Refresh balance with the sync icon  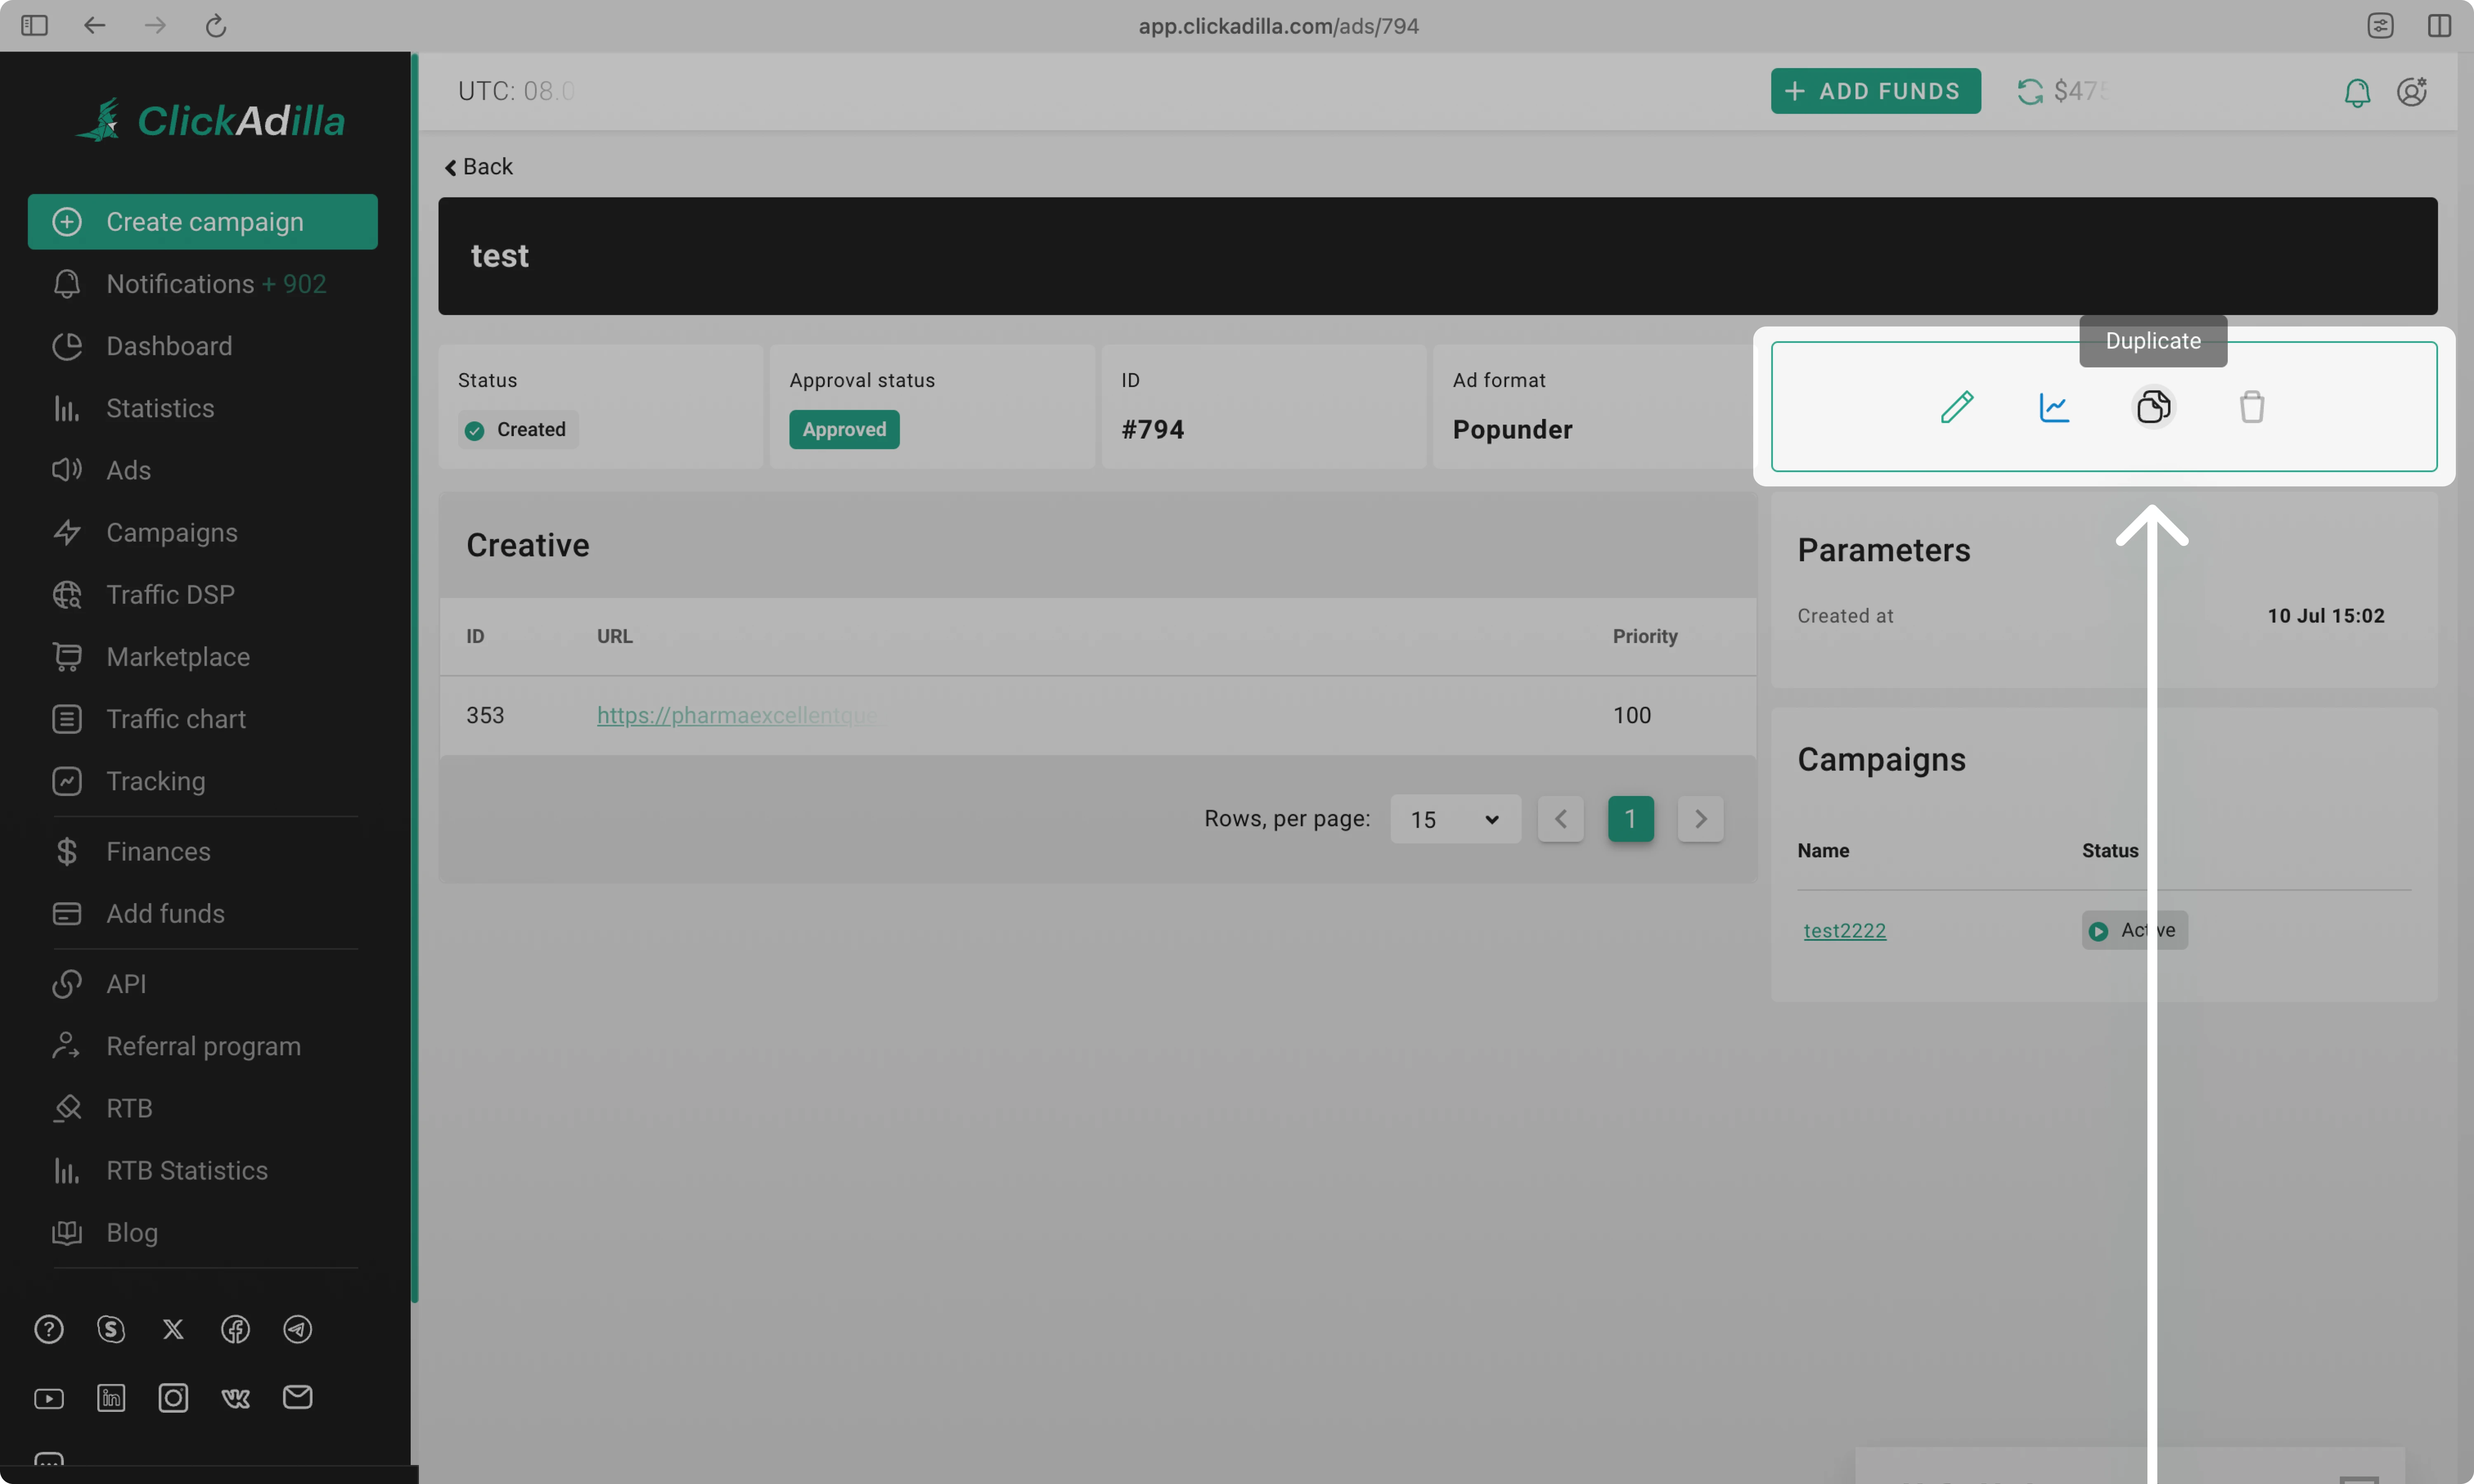[2029, 92]
